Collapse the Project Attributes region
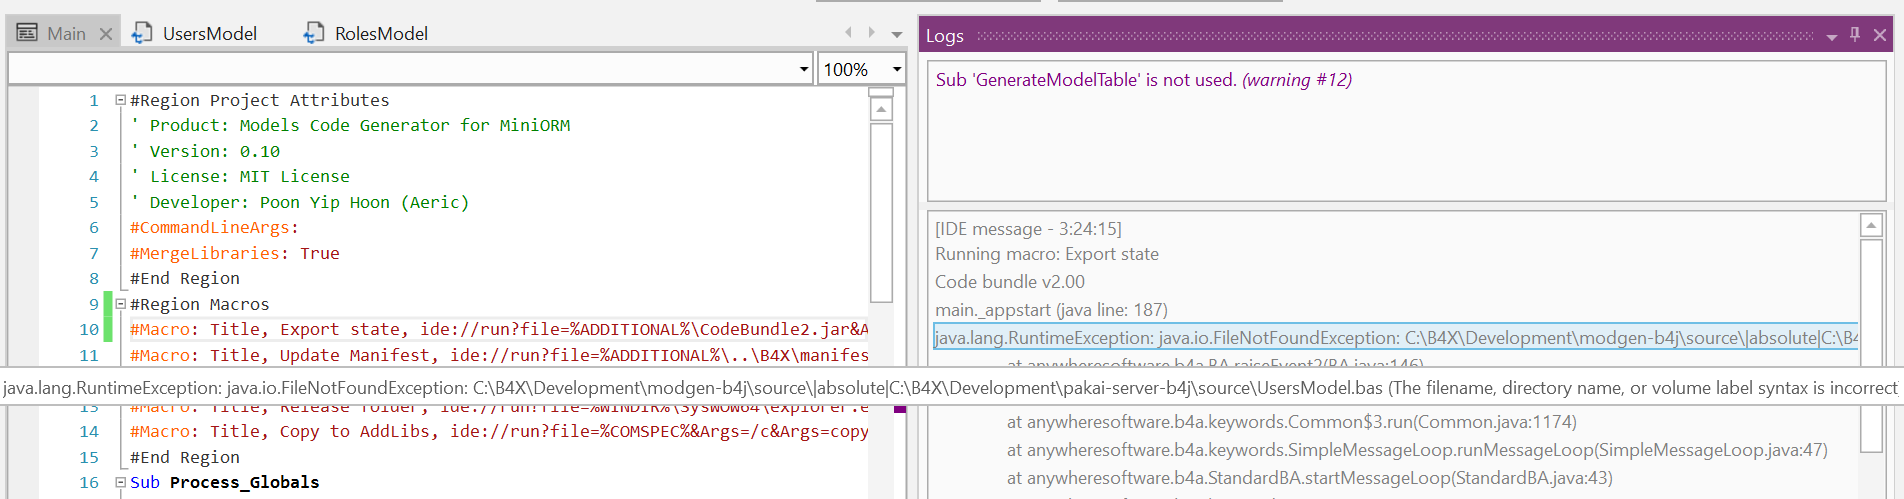1904x499 pixels. tap(120, 100)
